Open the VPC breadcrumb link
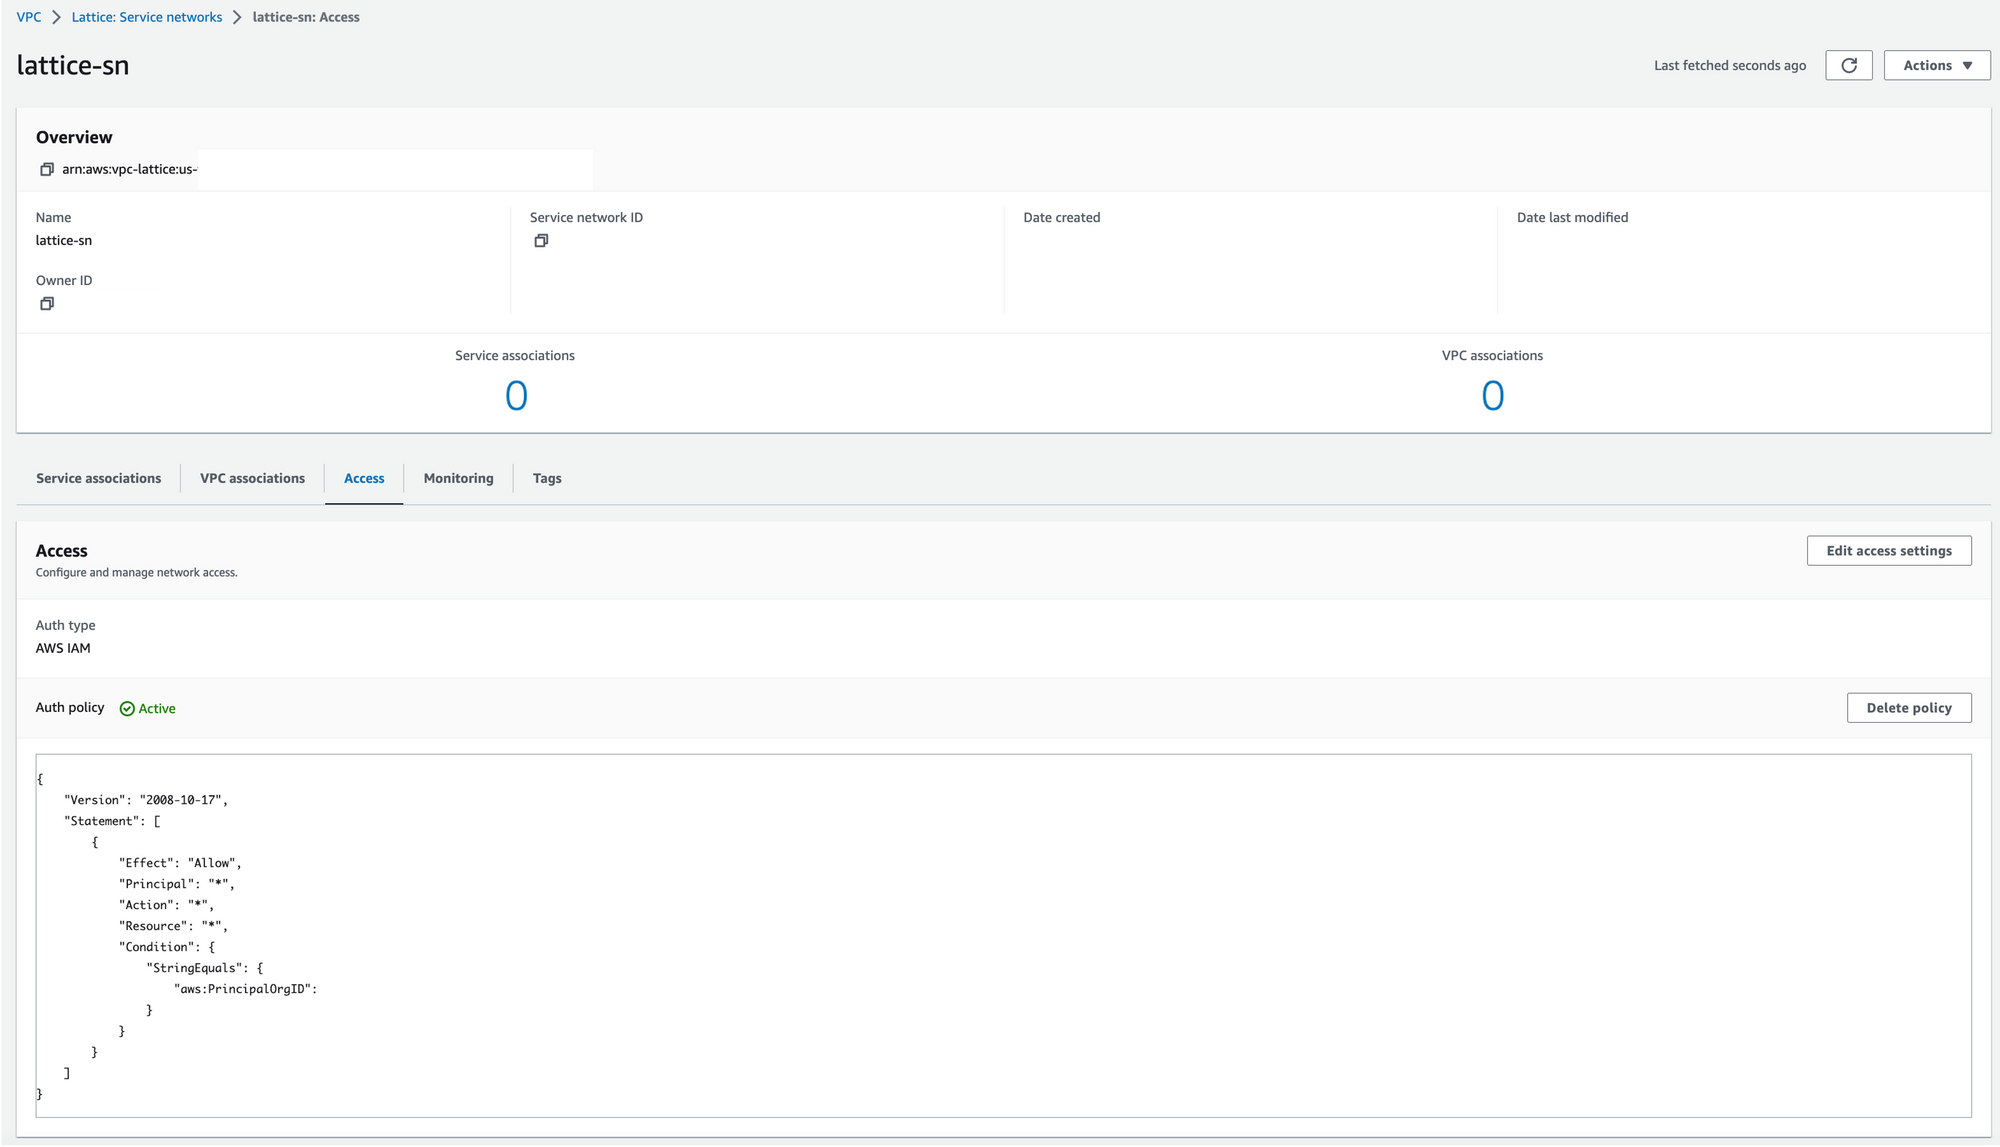The width and height of the screenshot is (2000, 1147). (x=28, y=17)
